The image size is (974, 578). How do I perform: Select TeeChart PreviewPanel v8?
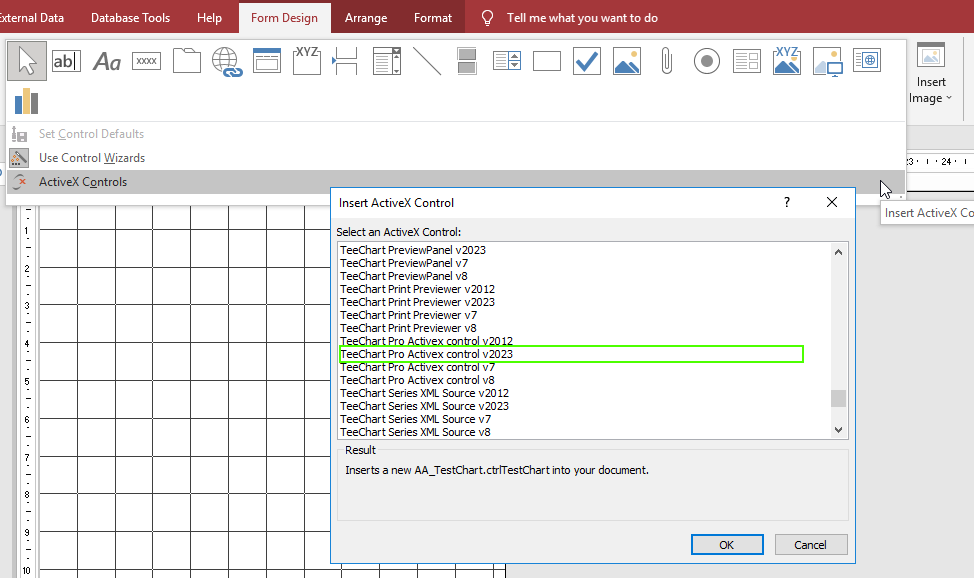(x=404, y=276)
